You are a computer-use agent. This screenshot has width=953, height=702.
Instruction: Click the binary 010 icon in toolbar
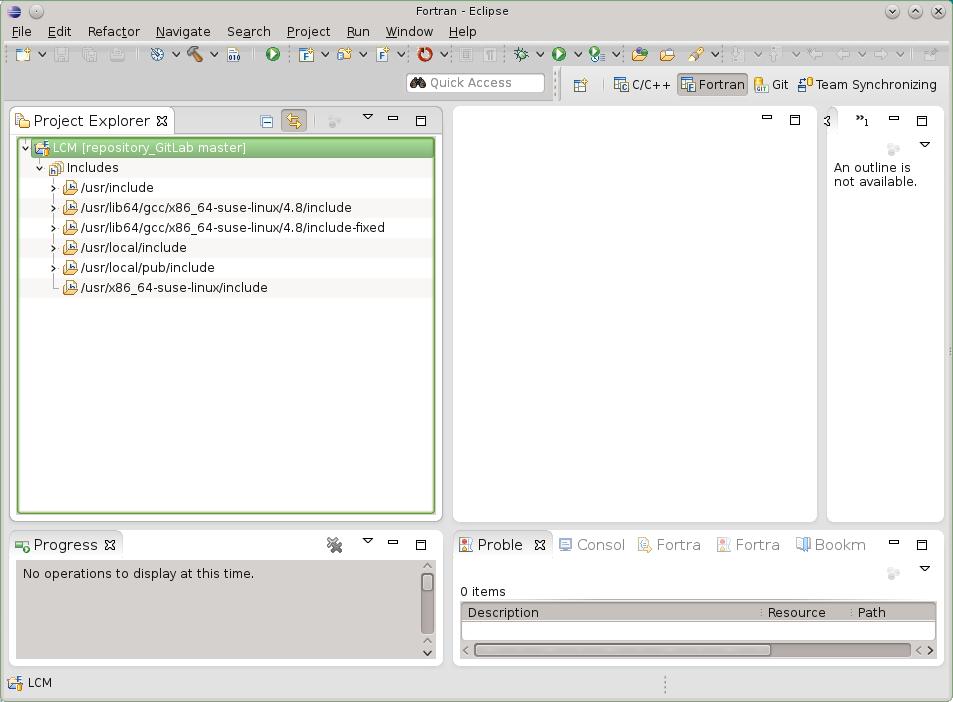234,55
